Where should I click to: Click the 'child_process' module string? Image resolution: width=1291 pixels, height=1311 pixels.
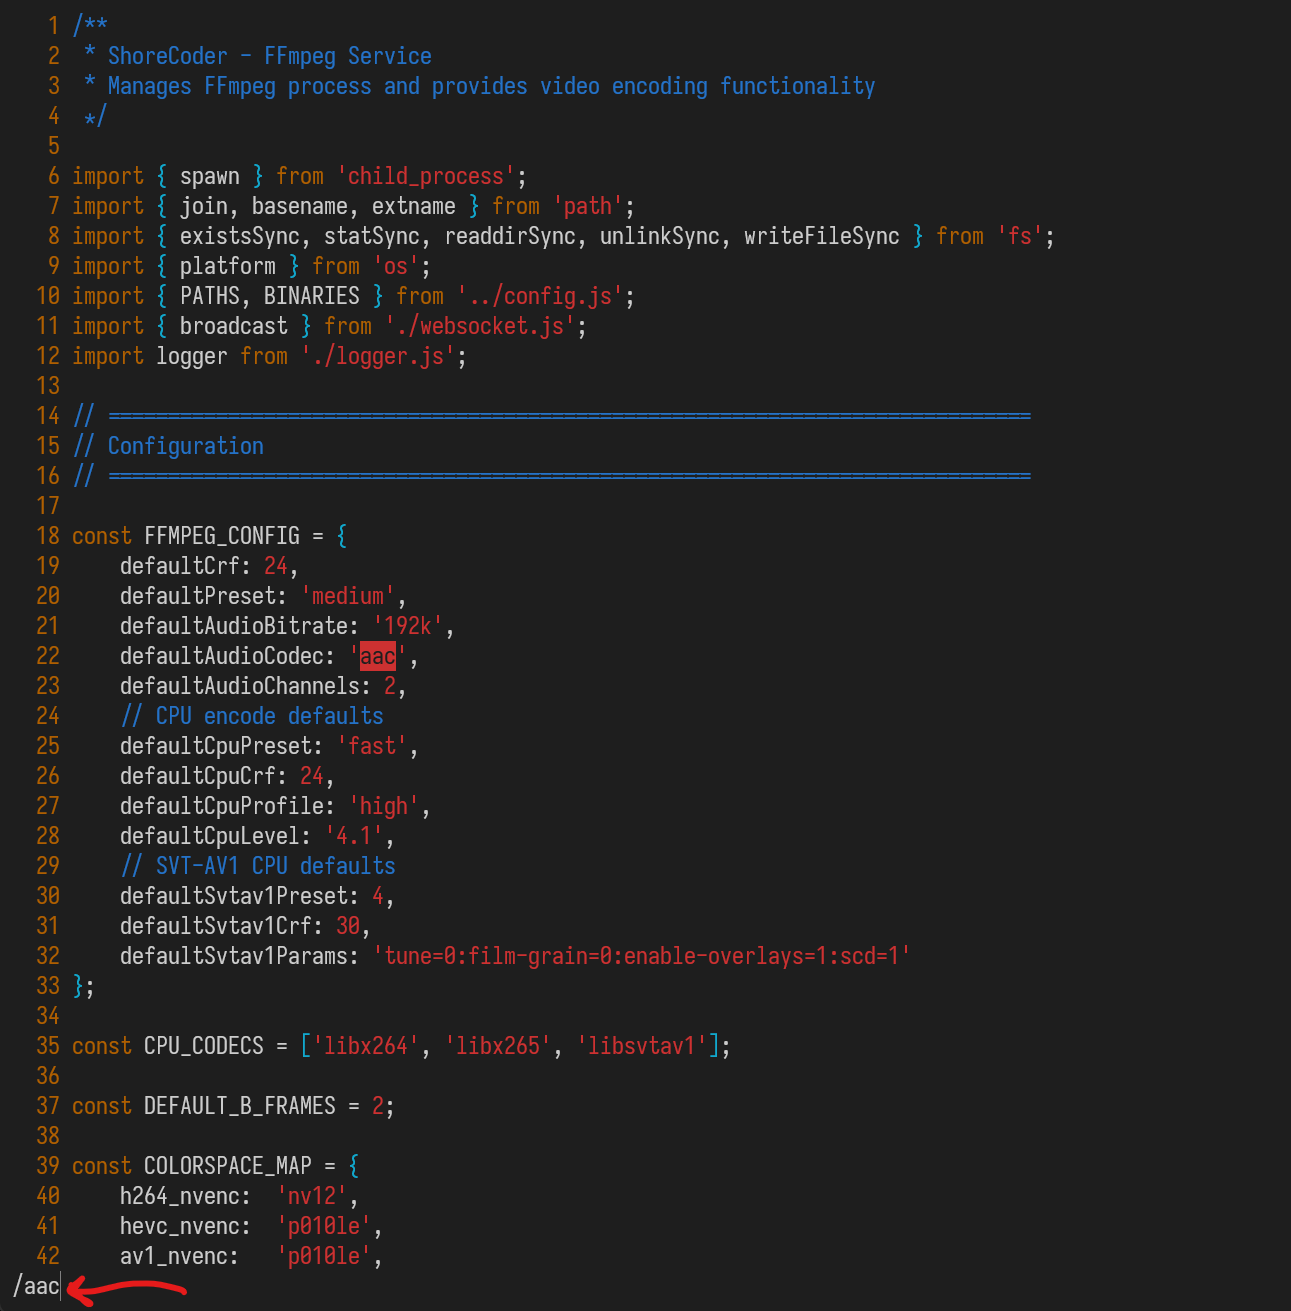(x=426, y=176)
